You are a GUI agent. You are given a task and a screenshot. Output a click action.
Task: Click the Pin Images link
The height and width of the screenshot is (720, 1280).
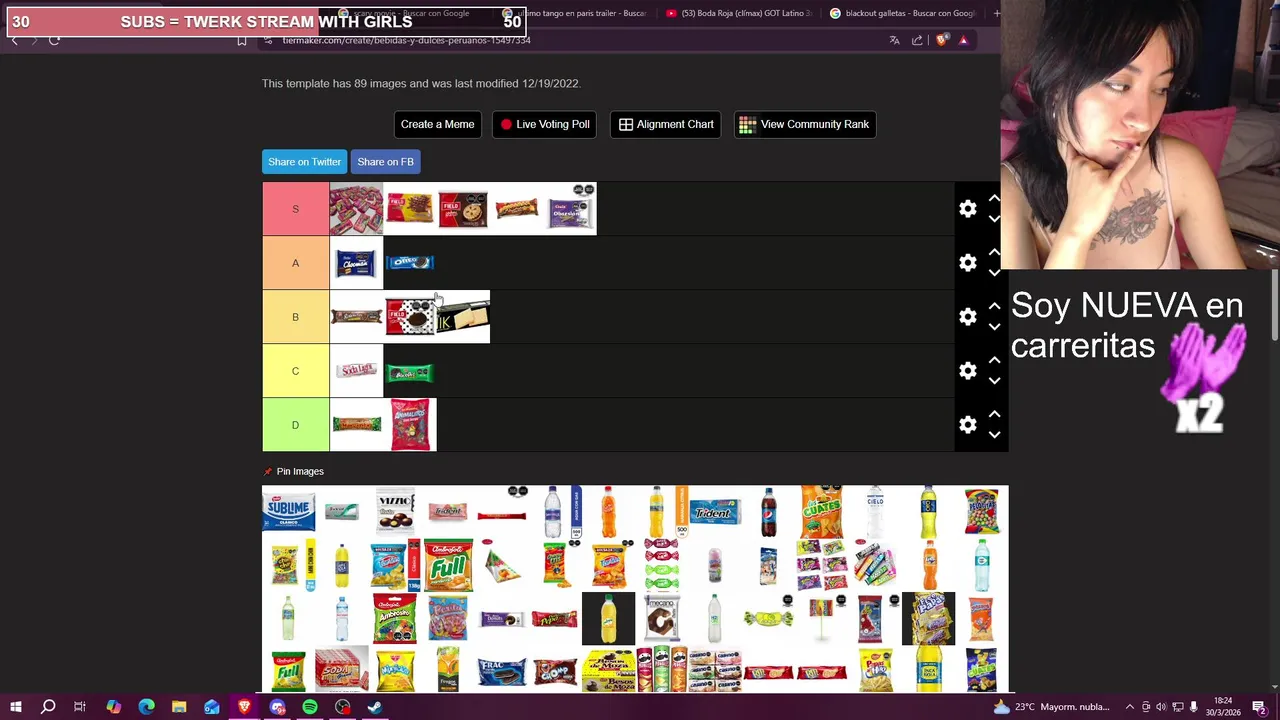pyautogui.click(x=300, y=471)
